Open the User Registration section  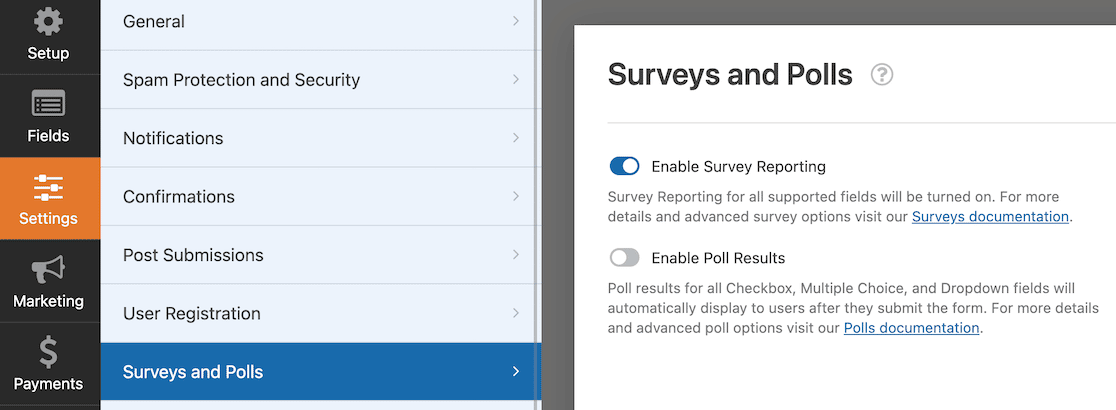point(317,313)
